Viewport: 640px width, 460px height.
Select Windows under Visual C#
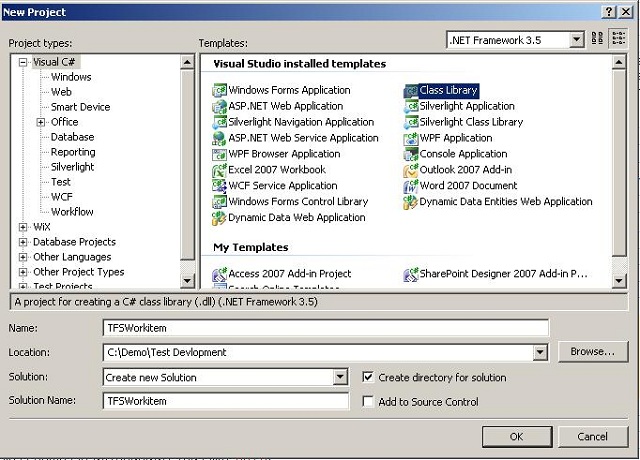click(71, 77)
